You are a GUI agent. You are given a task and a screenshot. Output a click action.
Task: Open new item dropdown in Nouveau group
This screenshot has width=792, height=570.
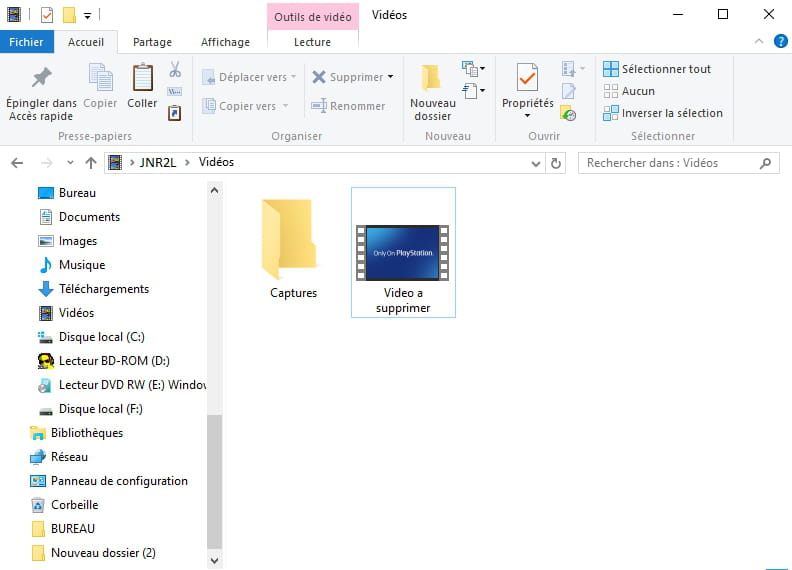(473, 68)
